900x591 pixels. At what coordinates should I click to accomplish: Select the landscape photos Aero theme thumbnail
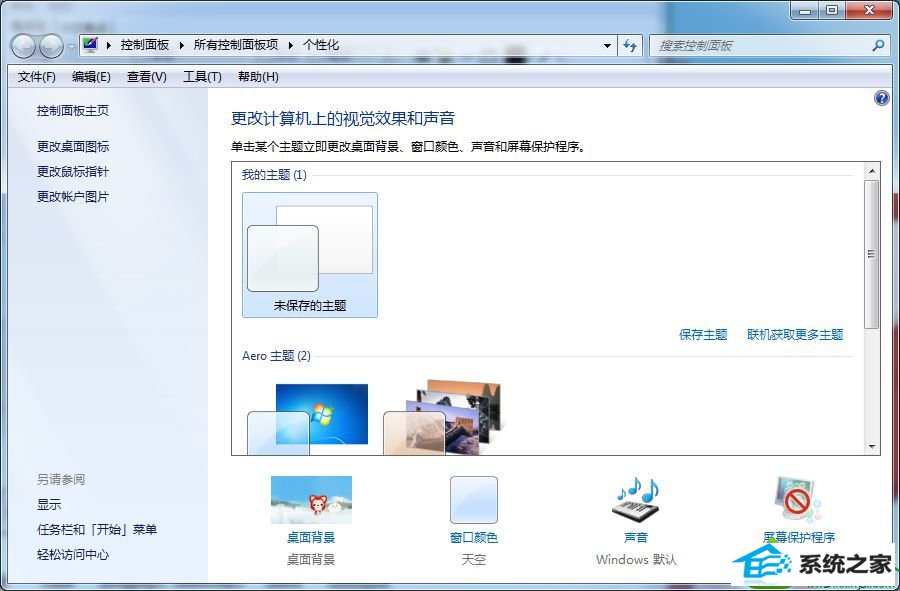point(443,418)
